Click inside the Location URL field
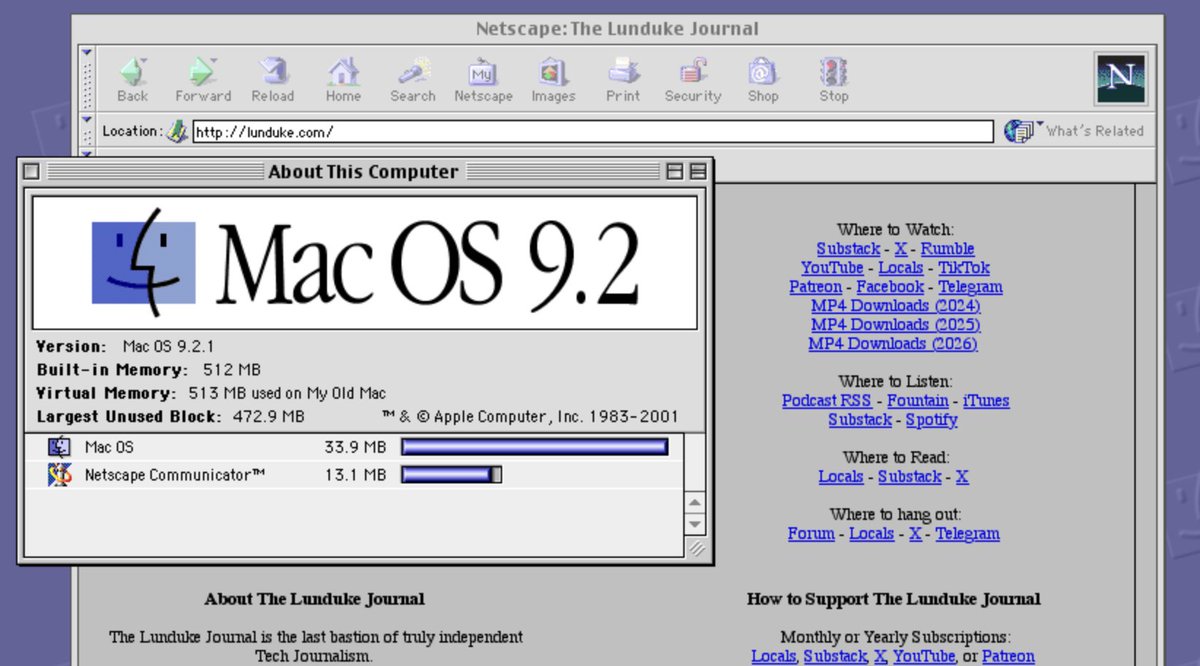 pos(593,132)
